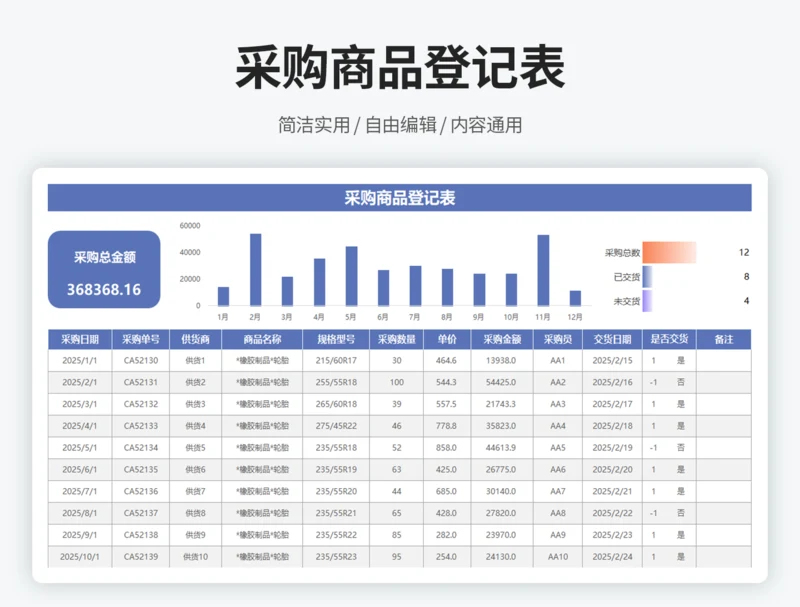Click delivery date 2025/2/16
Image resolution: width=800 pixels, height=607 pixels.
[x=612, y=382]
